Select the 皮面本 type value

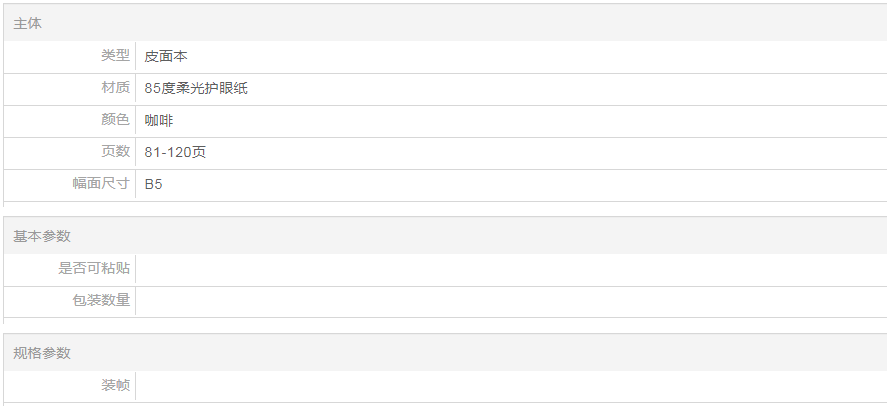point(166,56)
